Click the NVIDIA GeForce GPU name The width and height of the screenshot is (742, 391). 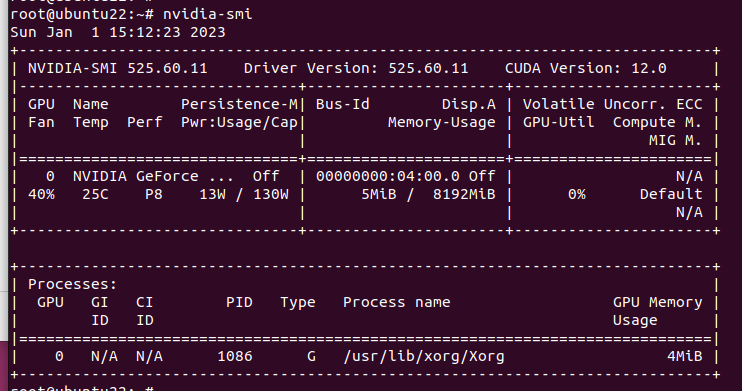(x=153, y=176)
